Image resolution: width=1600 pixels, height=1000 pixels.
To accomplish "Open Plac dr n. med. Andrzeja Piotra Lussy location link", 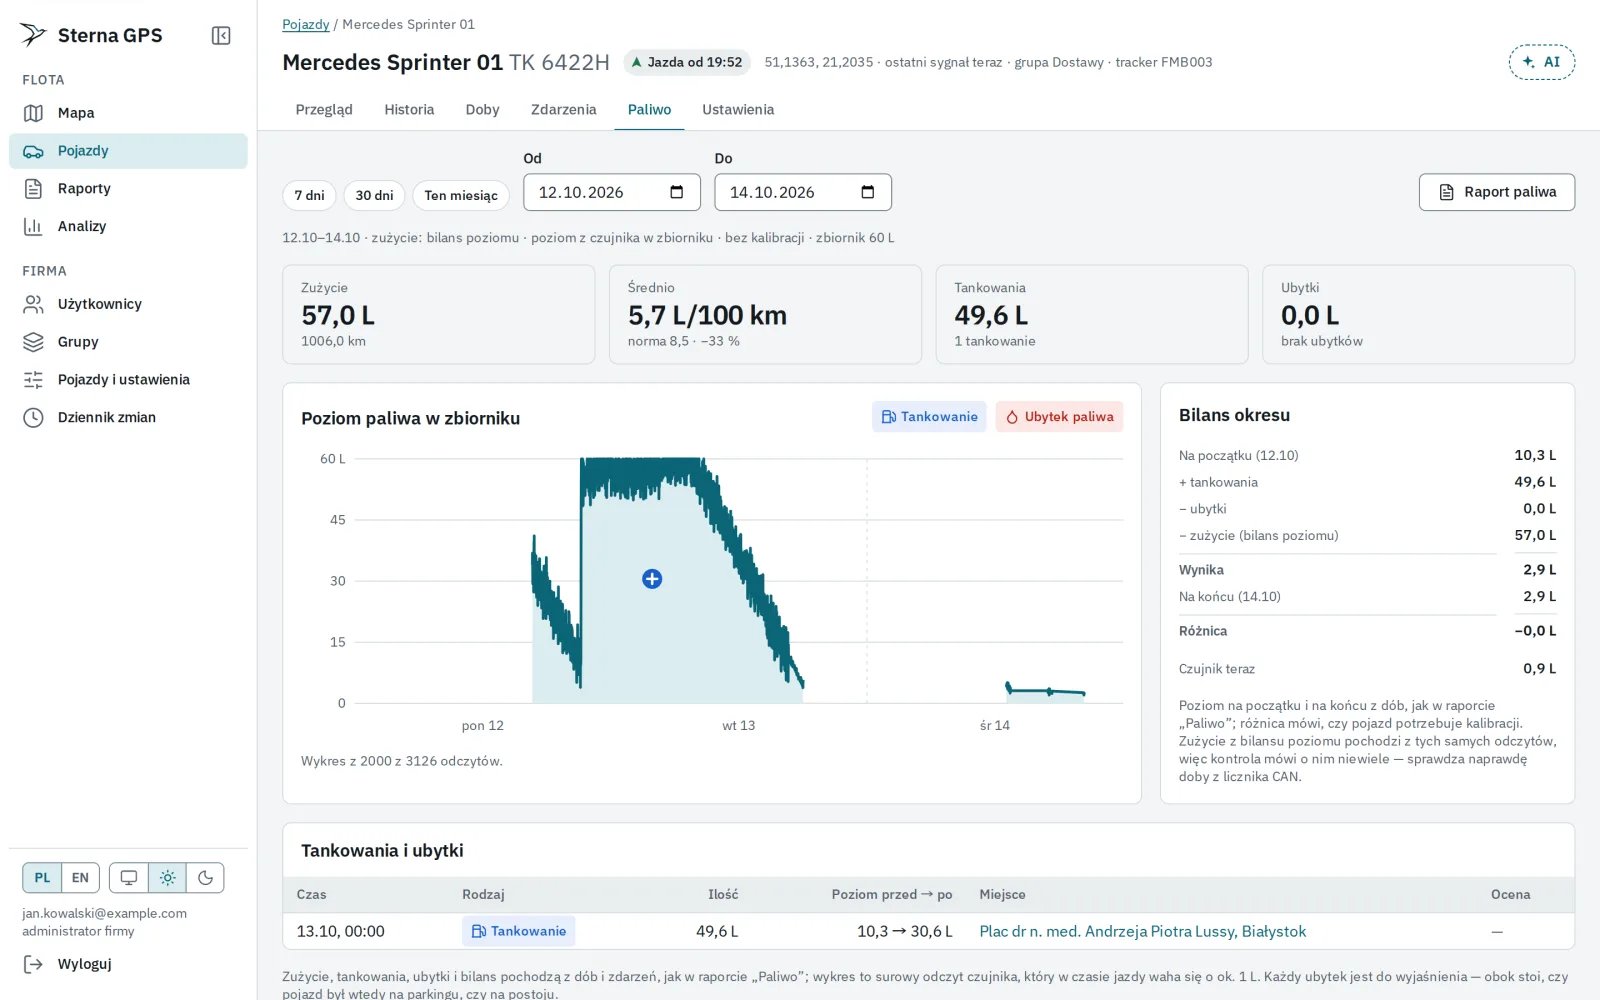I will (1142, 931).
